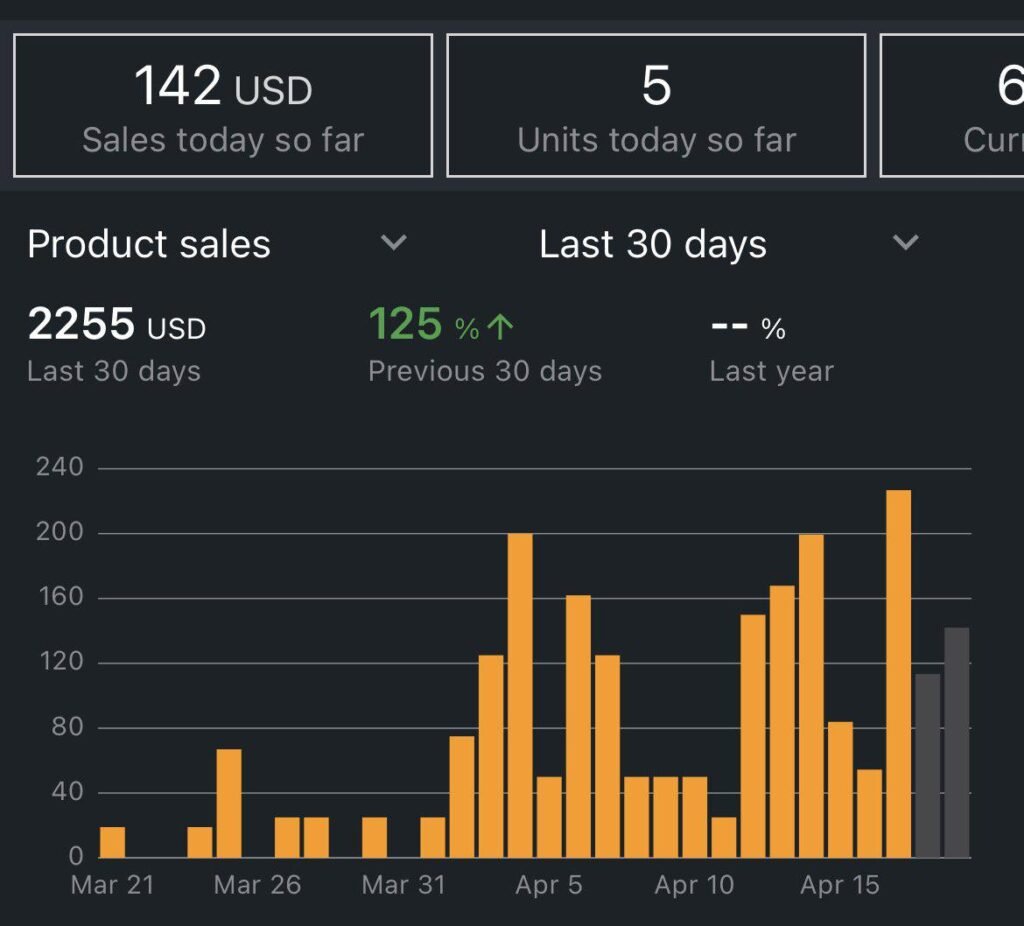Tap the 2255 USD last 30 days total
The width and height of the screenshot is (1024, 926).
(x=116, y=326)
